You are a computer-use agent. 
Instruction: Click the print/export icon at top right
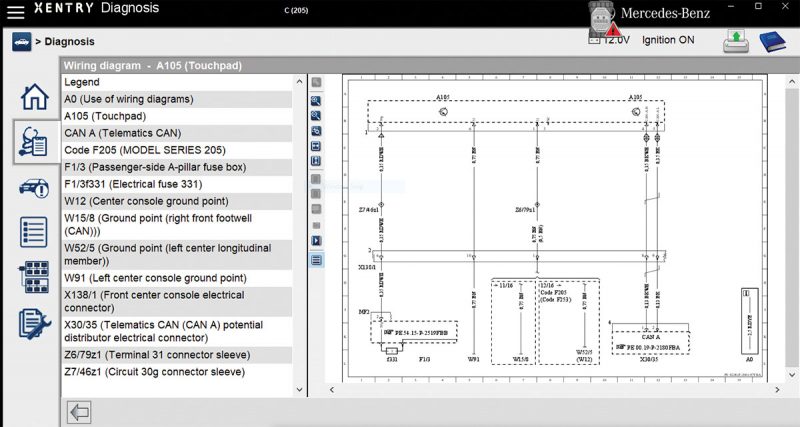point(735,41)
